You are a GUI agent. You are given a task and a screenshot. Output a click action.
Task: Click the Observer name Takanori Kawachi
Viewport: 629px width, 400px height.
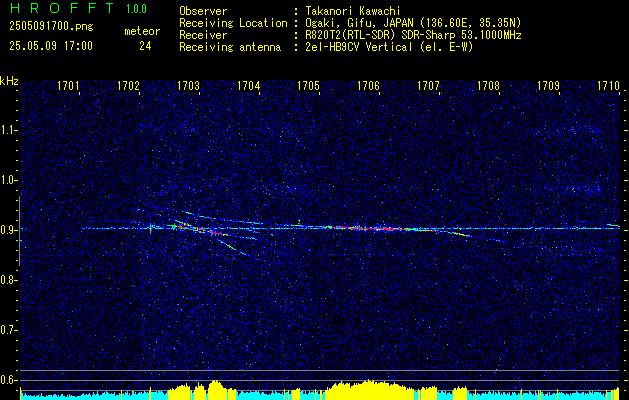click(352, 11)
